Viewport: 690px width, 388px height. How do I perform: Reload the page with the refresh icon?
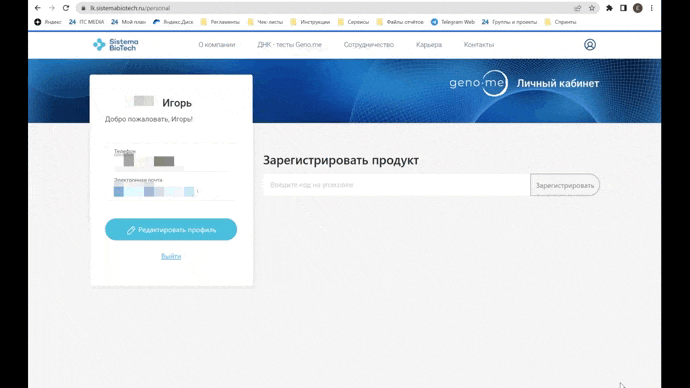coord(66,8)
